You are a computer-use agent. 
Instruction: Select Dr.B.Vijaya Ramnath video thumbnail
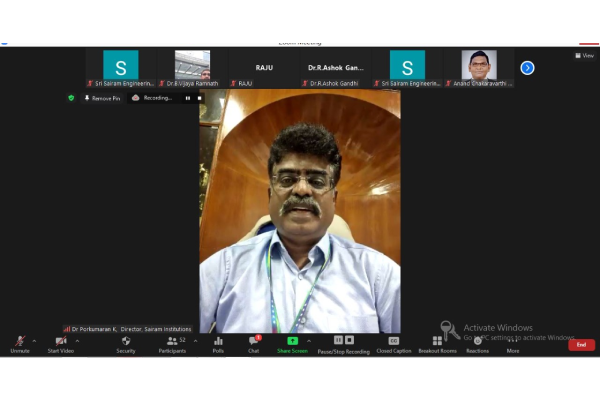pyautogui.click(x=192, y=68)
